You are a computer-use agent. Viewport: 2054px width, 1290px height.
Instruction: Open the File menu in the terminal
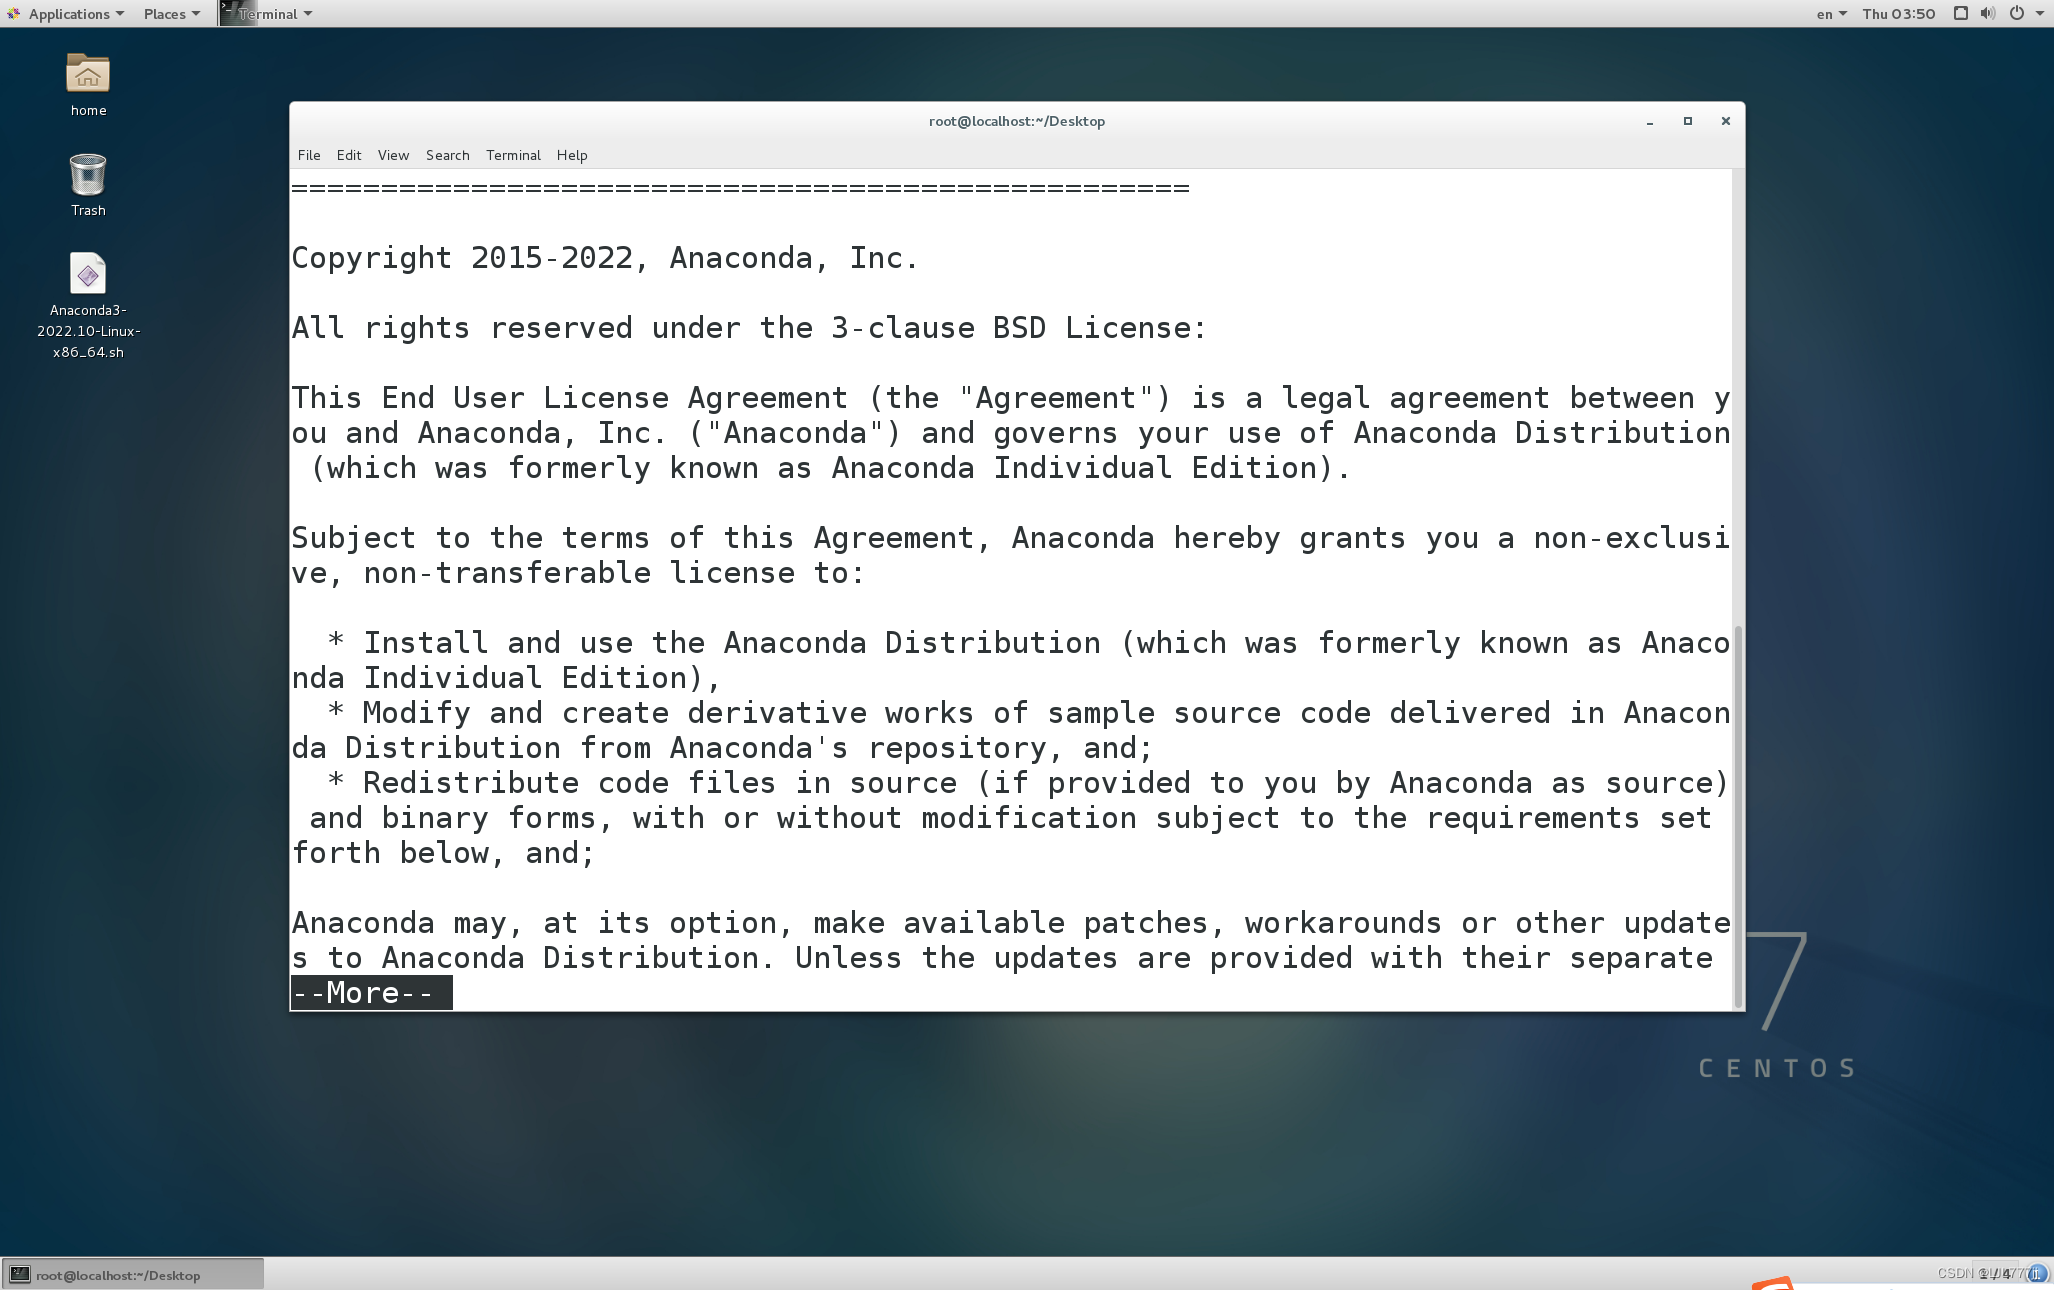tap(308, 155)
